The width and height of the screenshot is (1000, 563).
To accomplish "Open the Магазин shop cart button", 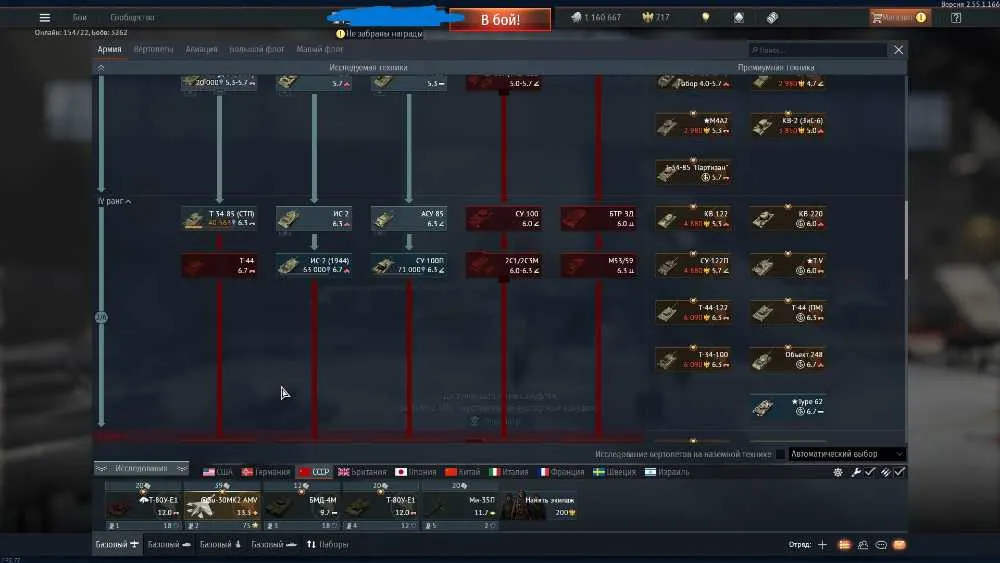I will [899, 18].
